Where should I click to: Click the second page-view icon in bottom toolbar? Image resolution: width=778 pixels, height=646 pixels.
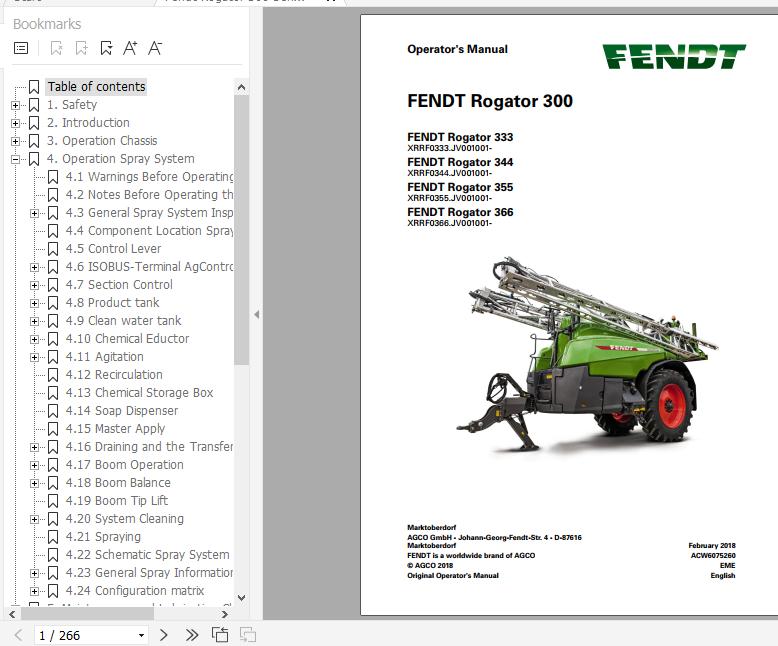pyautogui.click(x=248, y=635)
